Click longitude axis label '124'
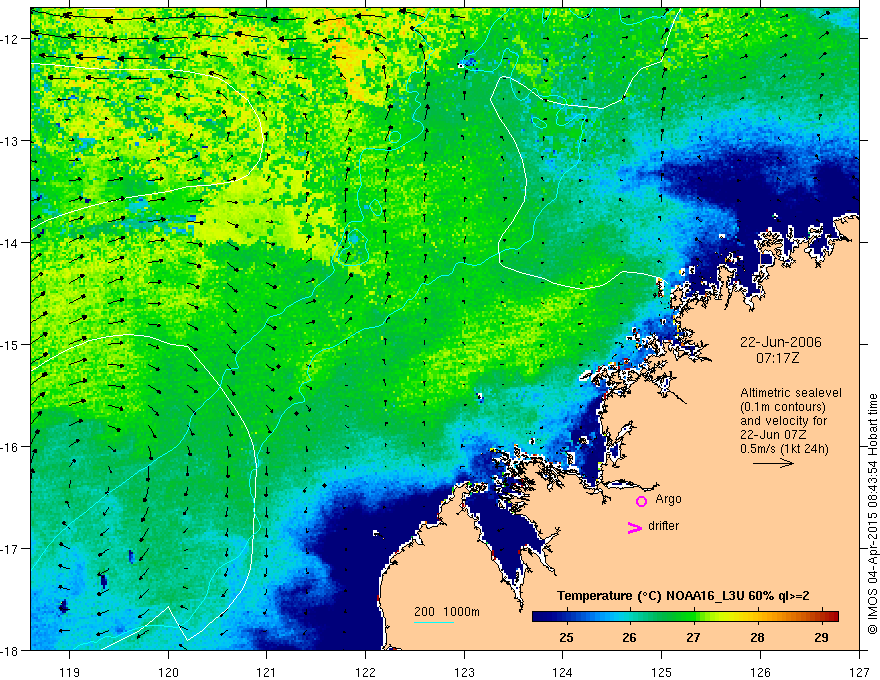The width and height of the screenshot is (880, 680). 563,672
